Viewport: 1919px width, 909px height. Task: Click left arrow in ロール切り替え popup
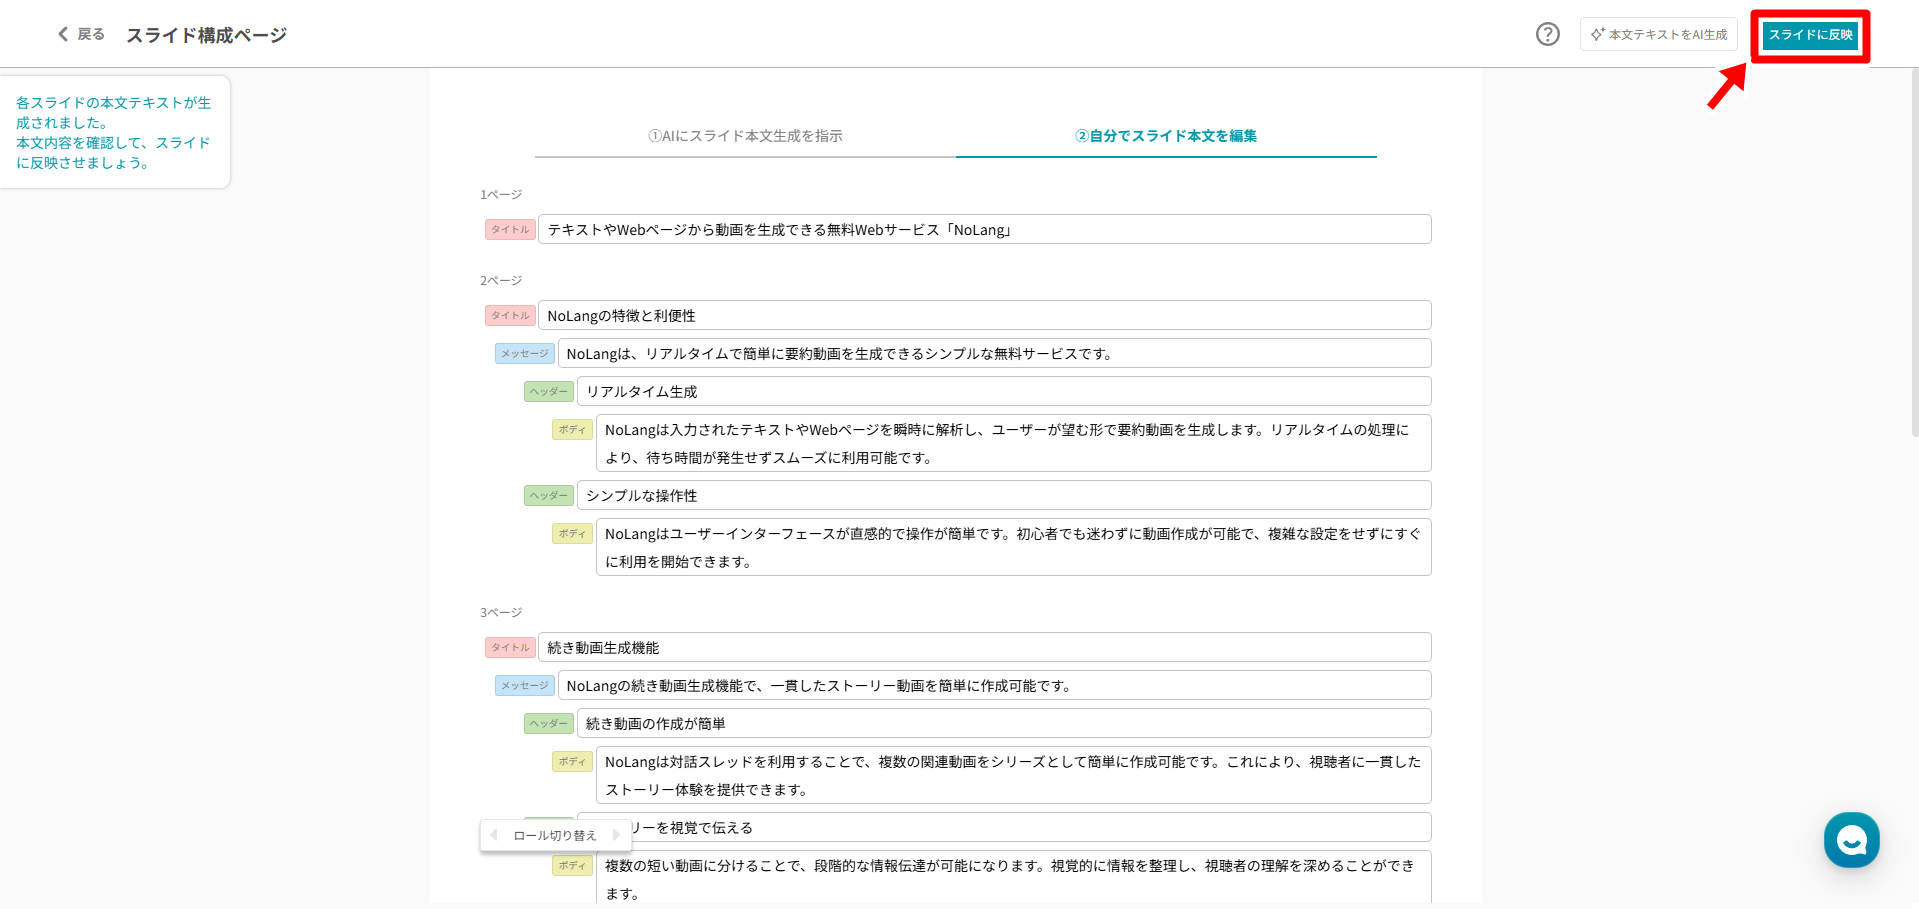click(x=494, y=835)
